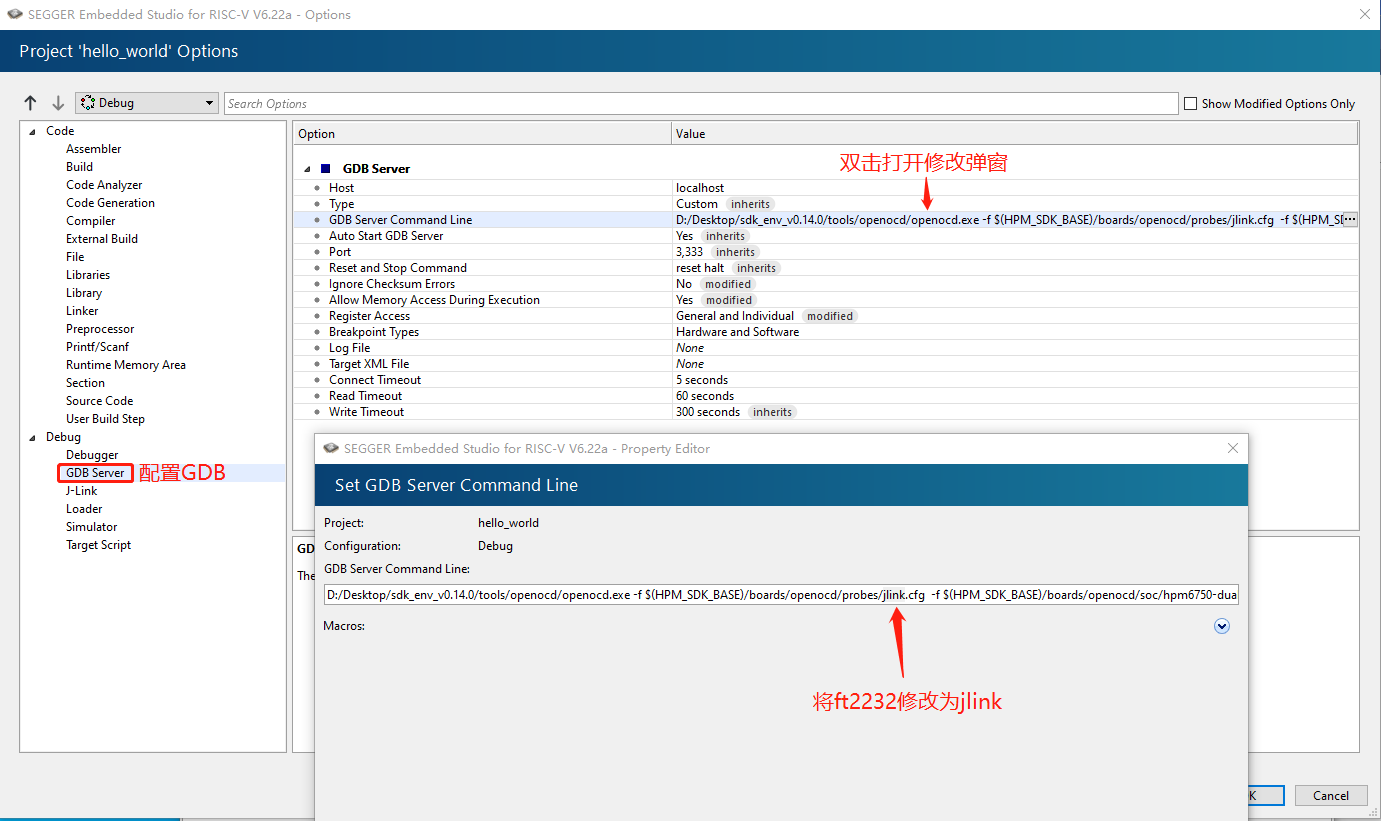Click the down arrow next to the configuration dropdown

58,103
